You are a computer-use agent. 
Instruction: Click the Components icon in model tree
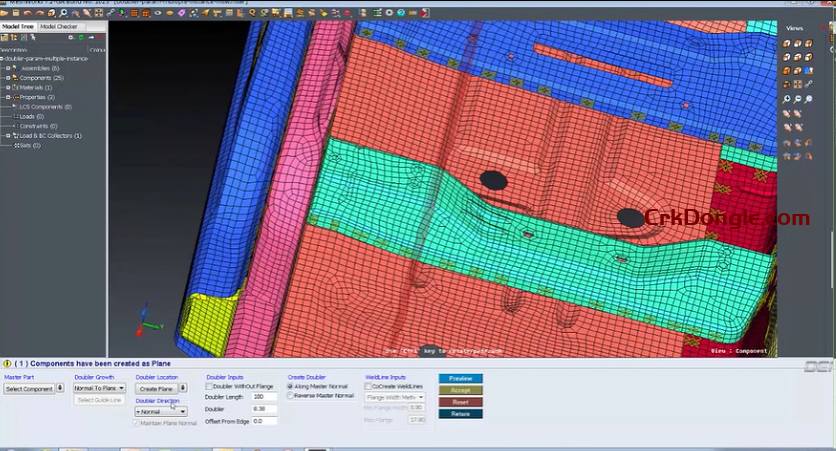click(x=16, y=78)
